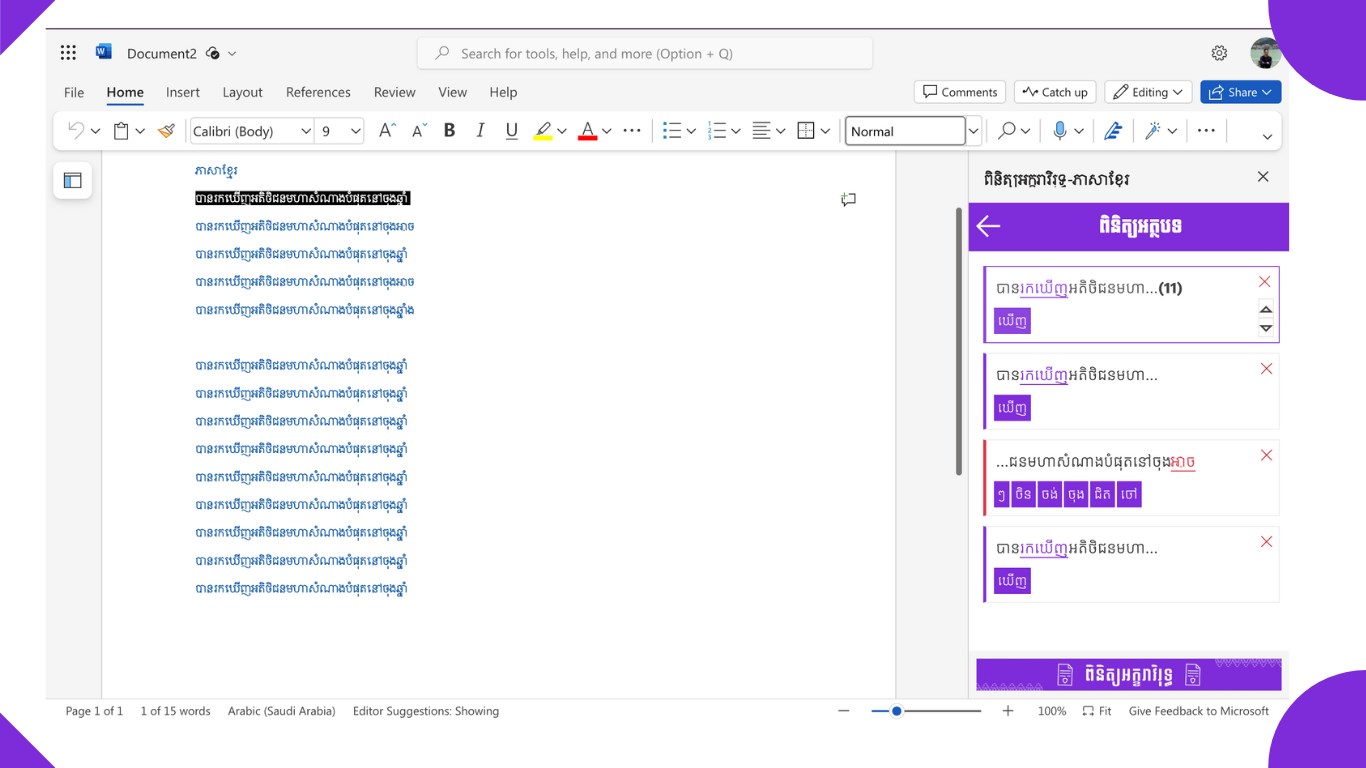Open more font options ellipsis
The width and height of the screenshot is (1366, 768).
632,131
